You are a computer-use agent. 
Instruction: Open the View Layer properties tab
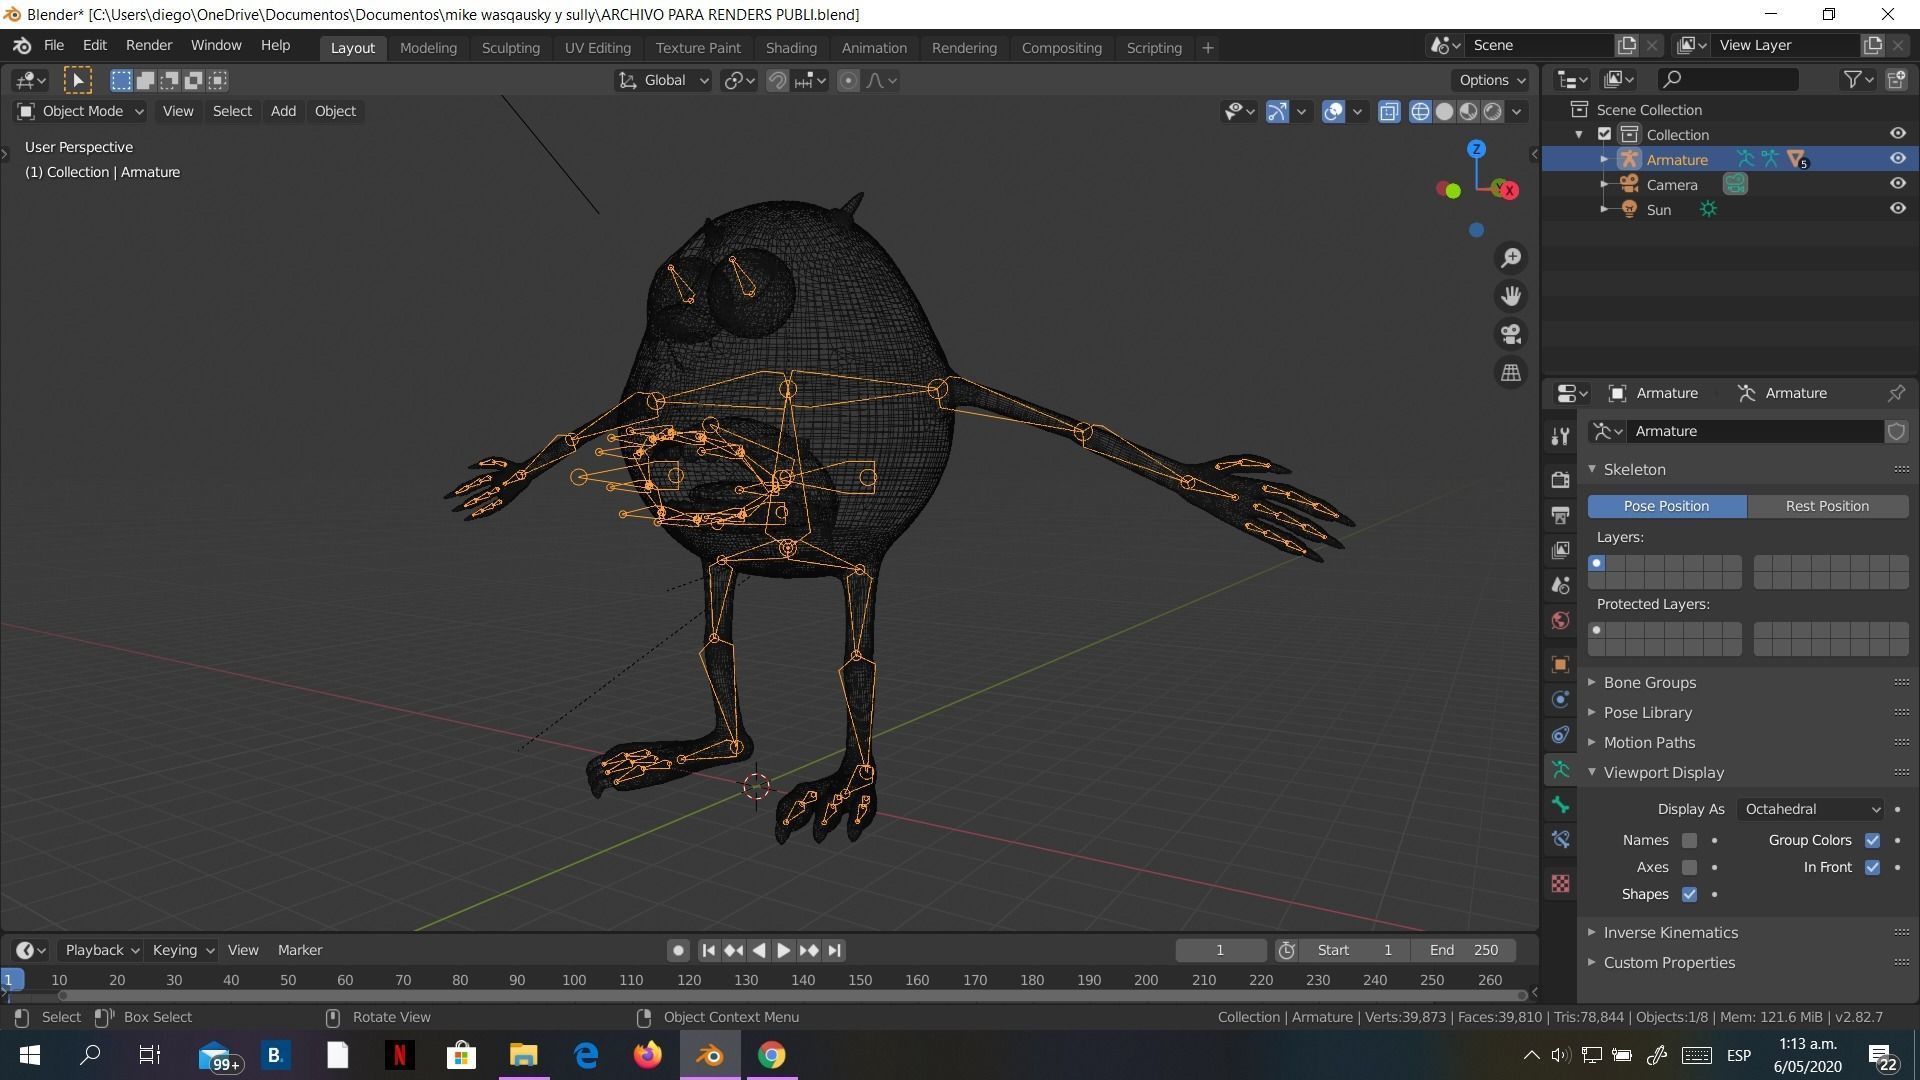click(x=1560, y=550)
